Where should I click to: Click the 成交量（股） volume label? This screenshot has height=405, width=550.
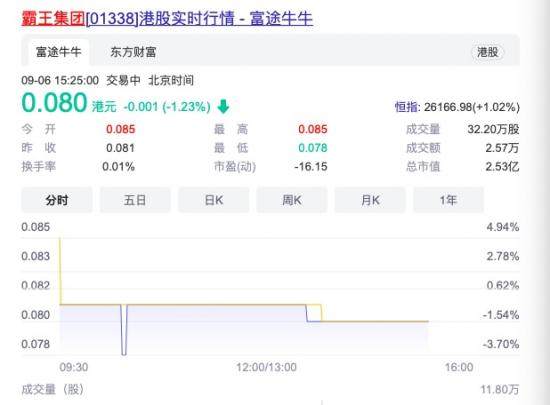[x=53, y=389]
